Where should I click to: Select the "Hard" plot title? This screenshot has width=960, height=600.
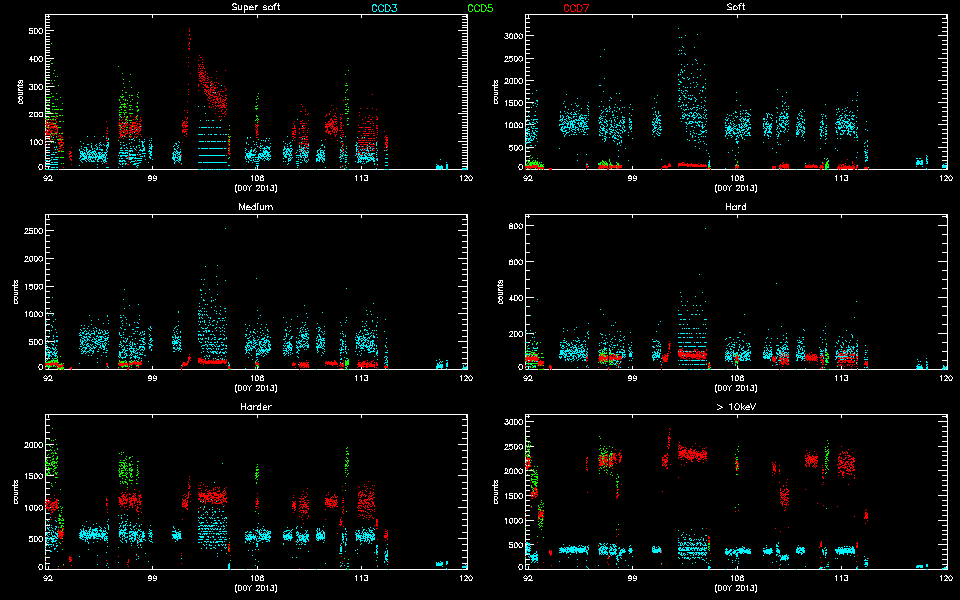point(735,207)
